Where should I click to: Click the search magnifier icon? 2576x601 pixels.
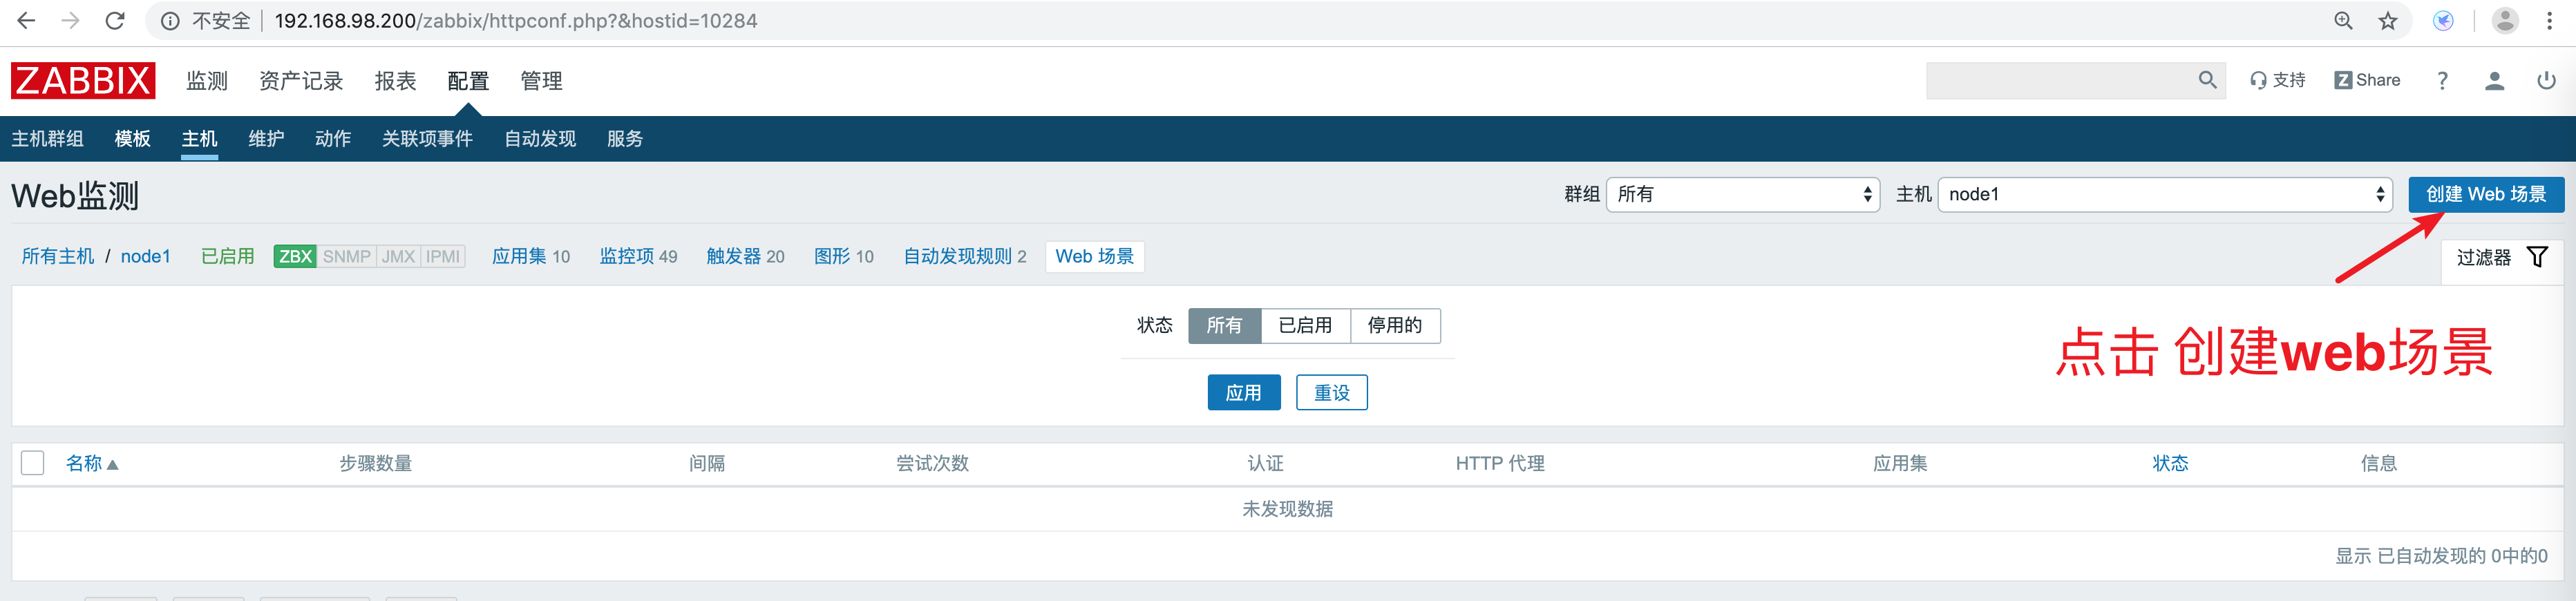[2207, 80]
